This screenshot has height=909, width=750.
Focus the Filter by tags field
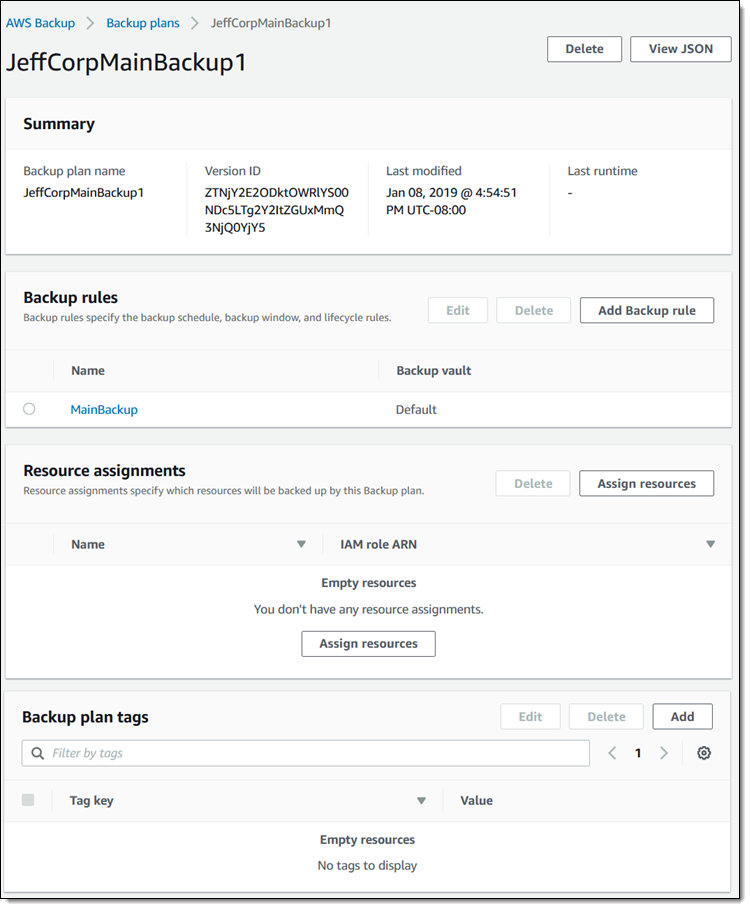pyautogui.click(x=315, y=753)
